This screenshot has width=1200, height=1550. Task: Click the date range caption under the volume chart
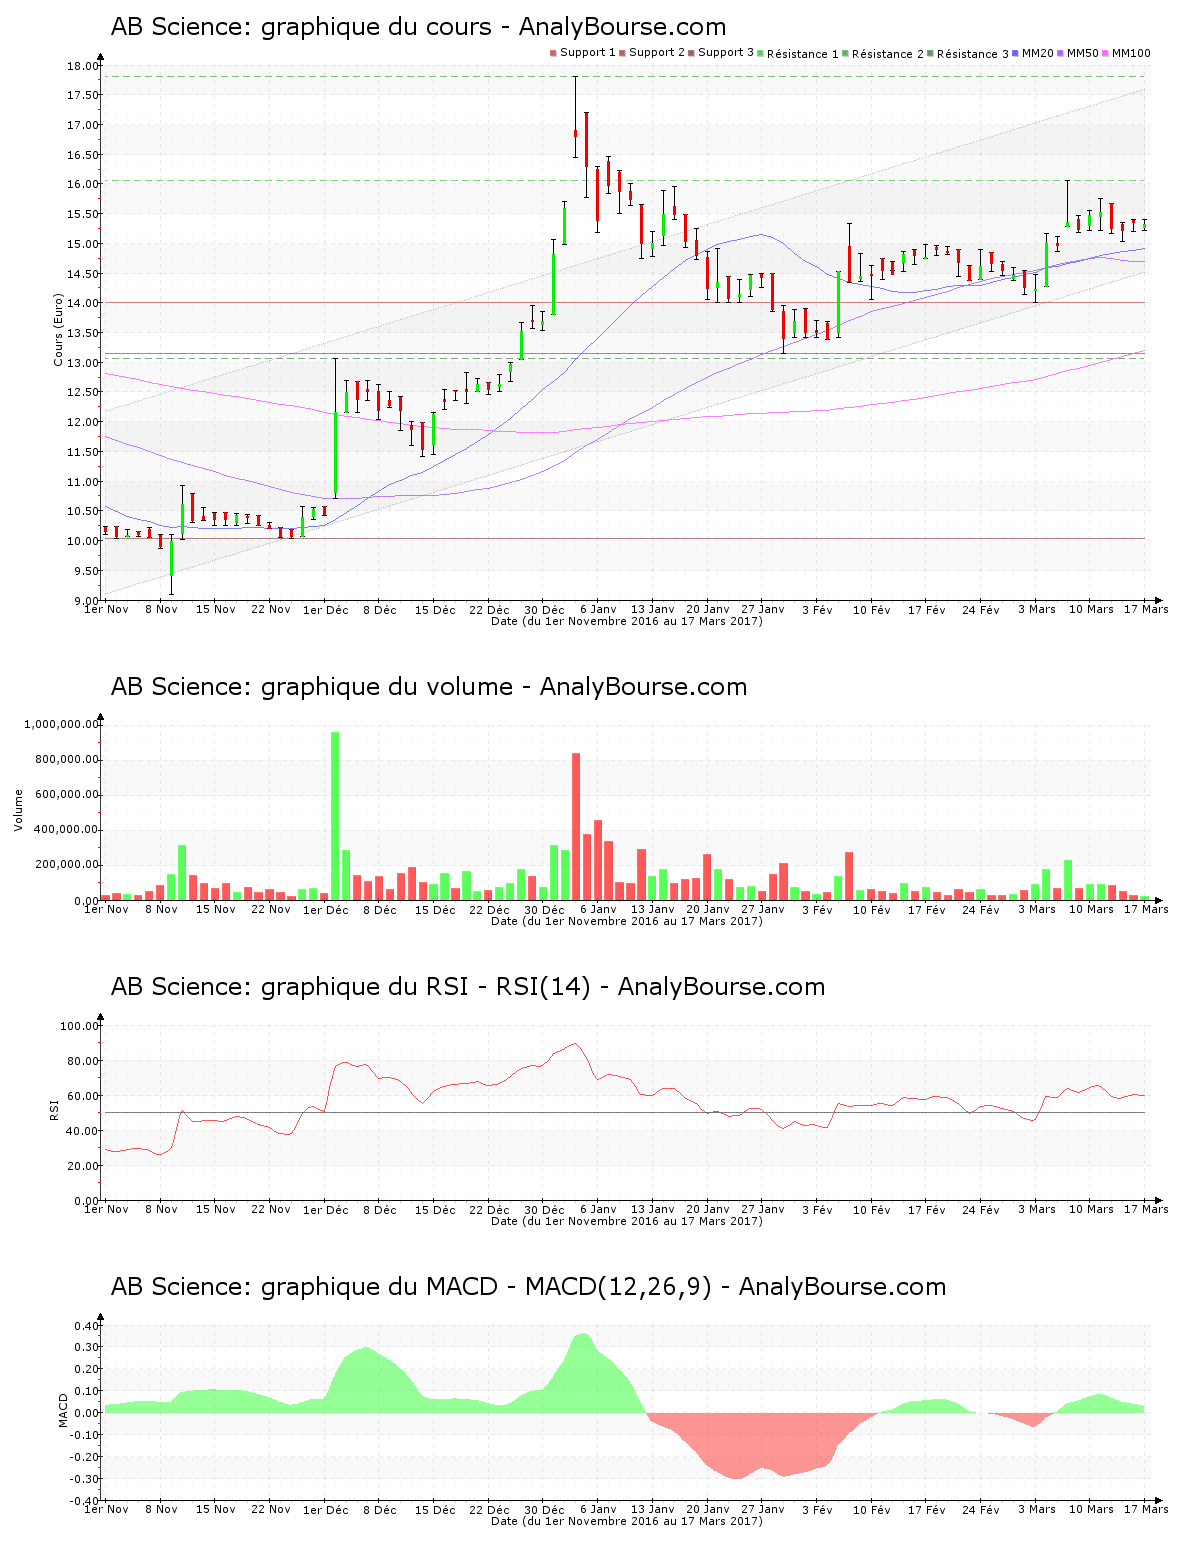click(627, 921)
